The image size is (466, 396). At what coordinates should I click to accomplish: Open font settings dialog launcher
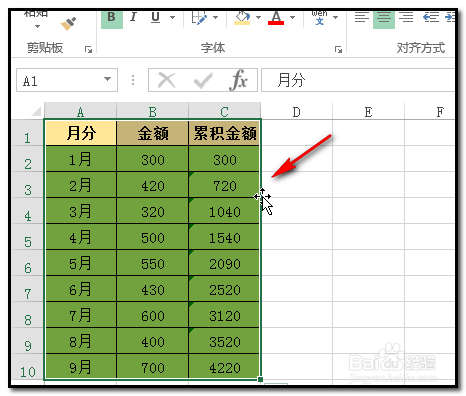(x=338, y=50)
